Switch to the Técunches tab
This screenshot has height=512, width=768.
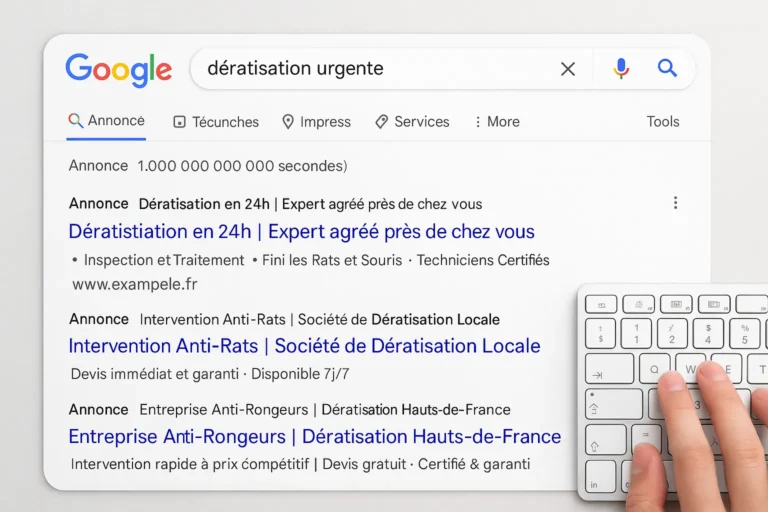pos(216,122)
